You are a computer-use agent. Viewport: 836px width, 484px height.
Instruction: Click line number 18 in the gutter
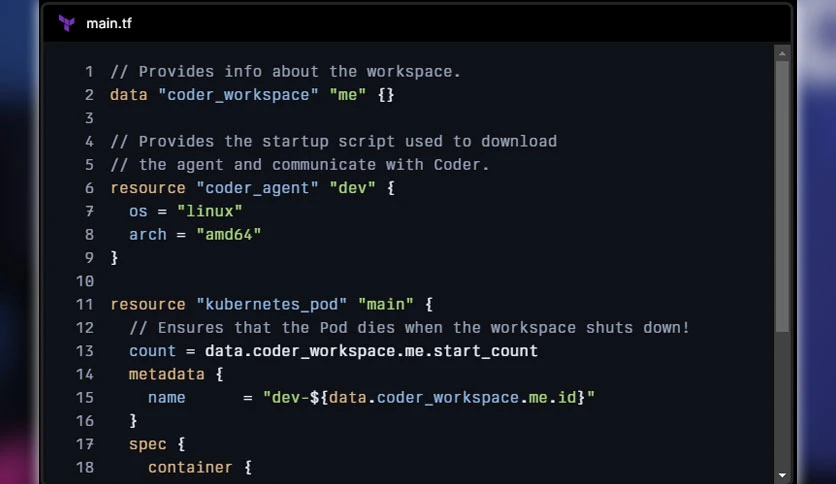pyautogui.click(x=85, y=467)
